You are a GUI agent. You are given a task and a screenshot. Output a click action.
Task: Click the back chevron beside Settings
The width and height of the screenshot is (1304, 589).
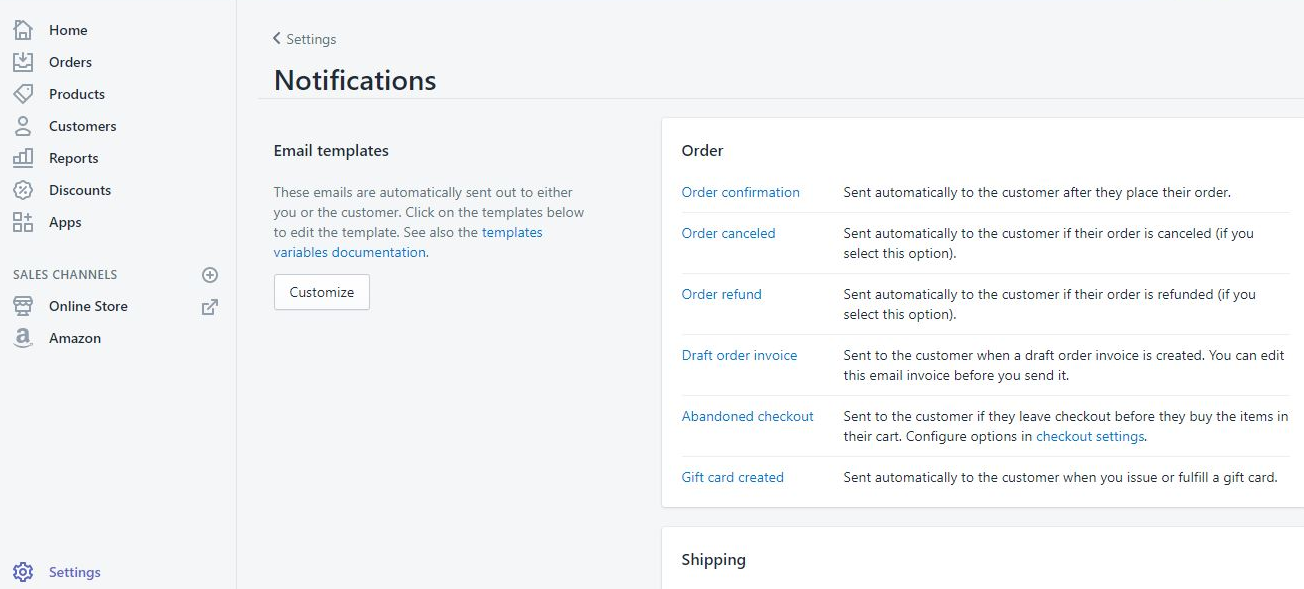277,39
